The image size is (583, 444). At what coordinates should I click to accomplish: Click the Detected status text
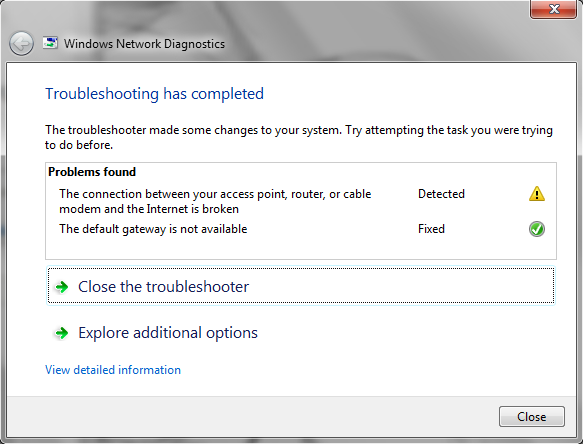point(441,194)
